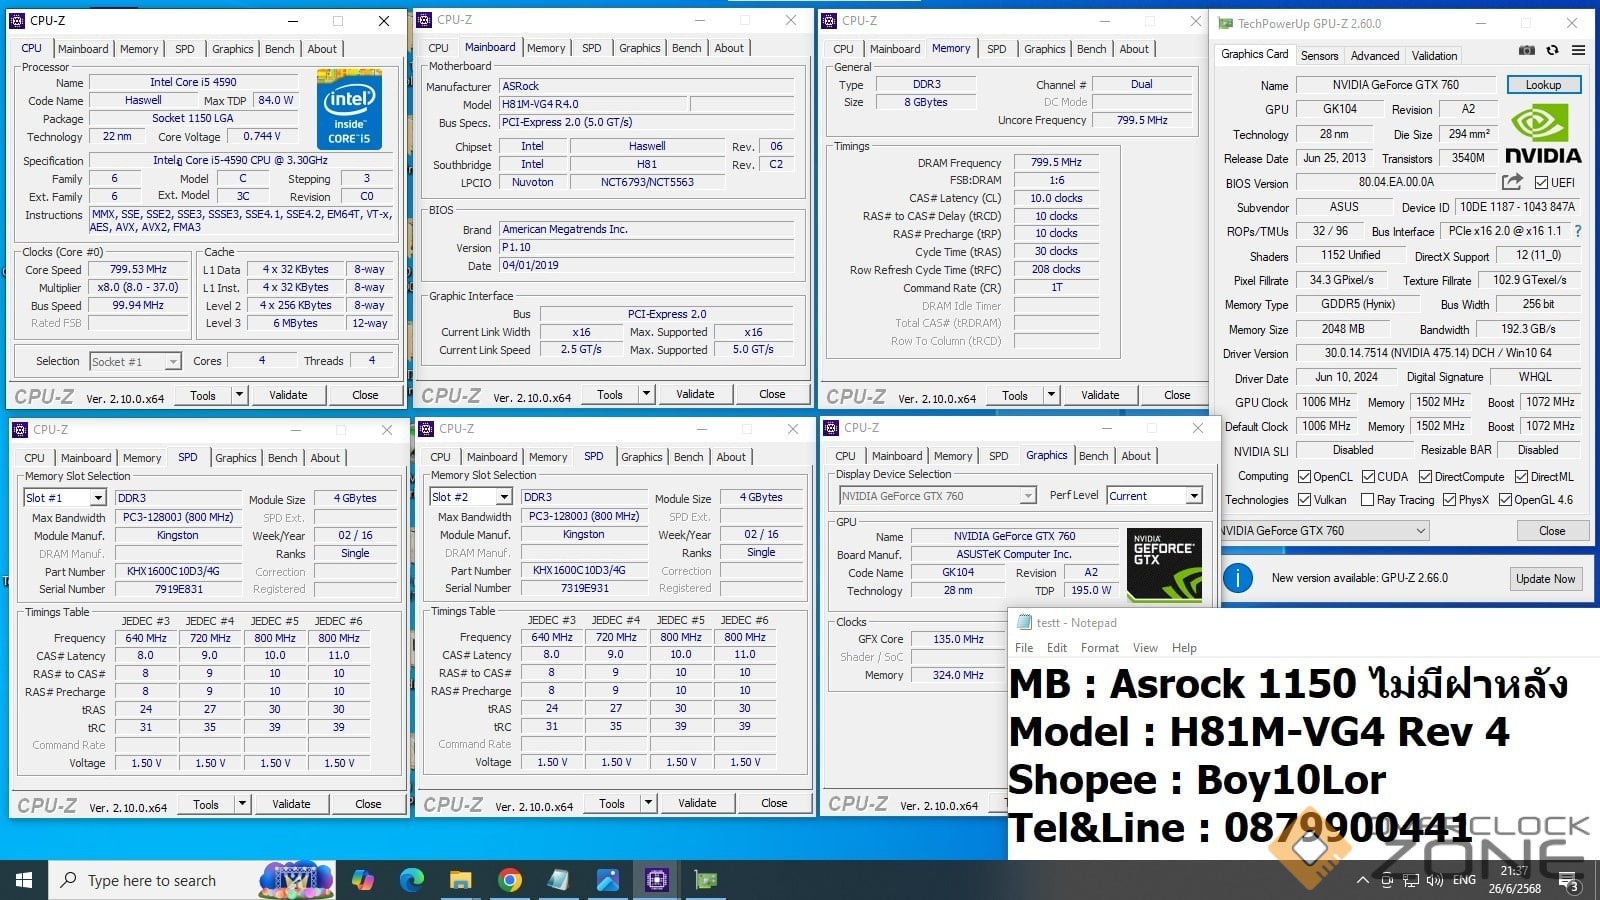Toggle the CUDA checkbox in GPU-Z
The width and height of the screenshot is (1600, 900).
click(x=1368, y=477)
